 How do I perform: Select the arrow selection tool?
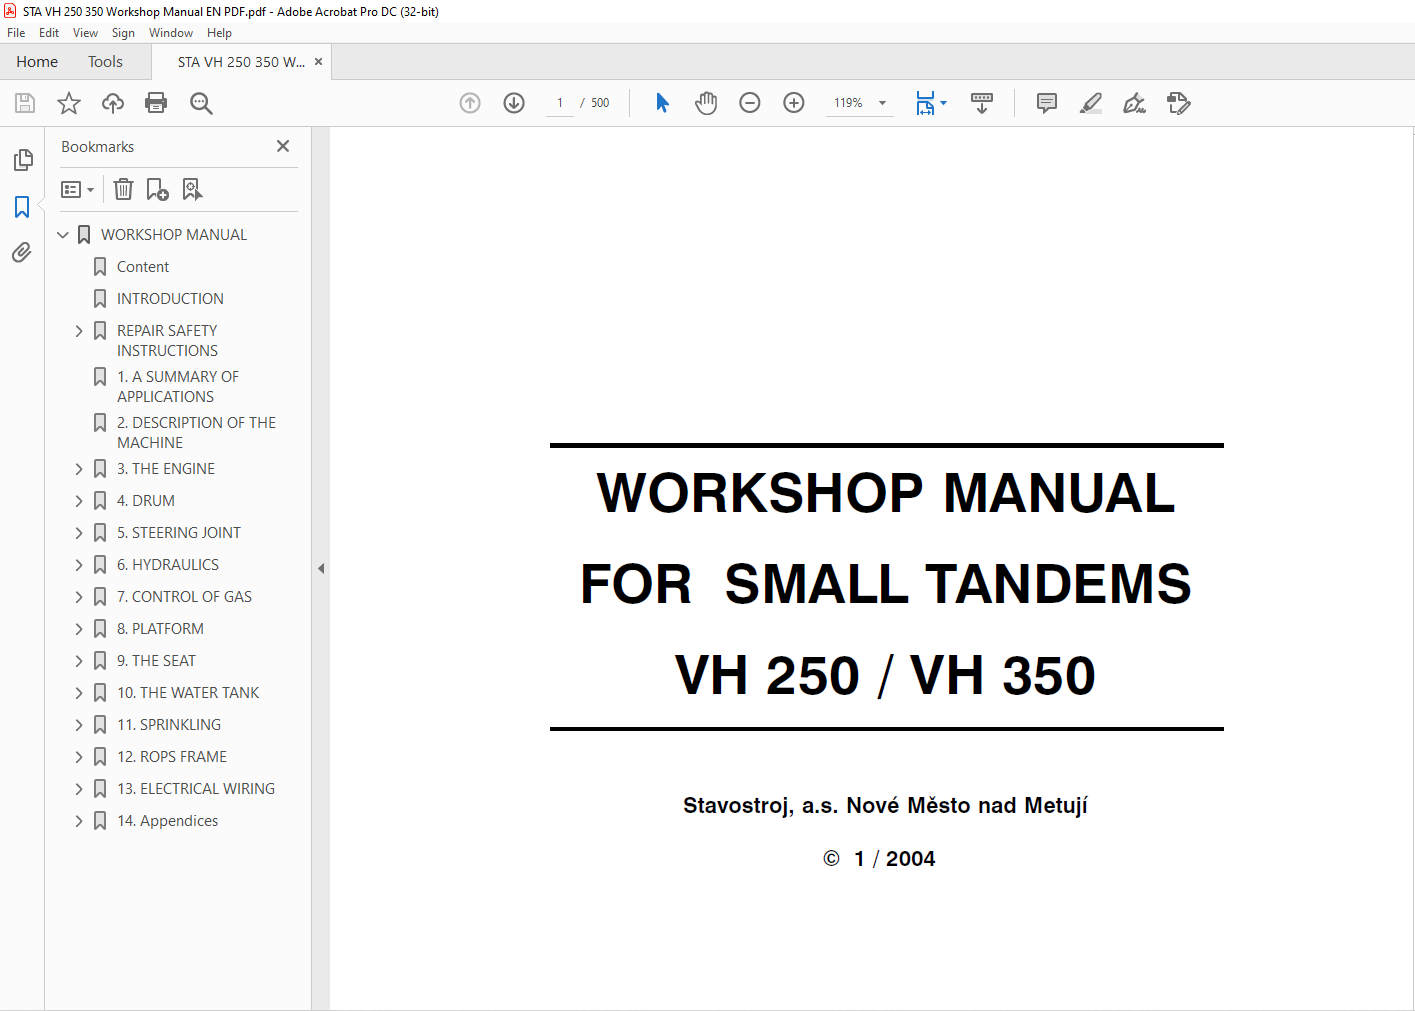(x=662, y=103)
